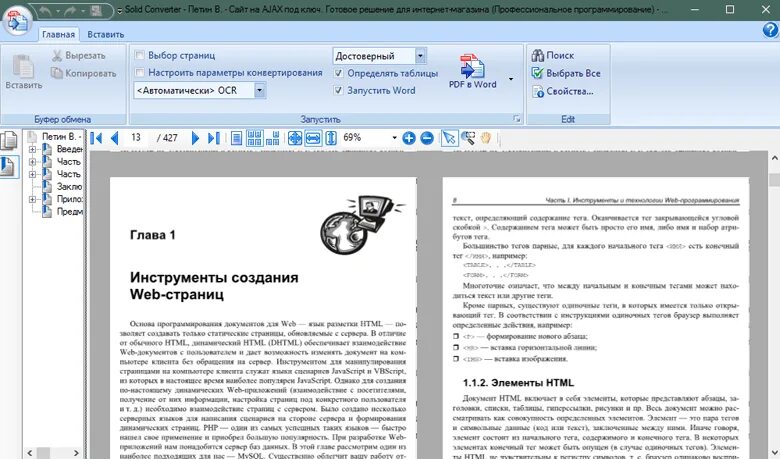Image resolution: width=780 pixels, height=459 pixels.
Task: Select the Hand pan tool
Action: click(x=486, y=138)
